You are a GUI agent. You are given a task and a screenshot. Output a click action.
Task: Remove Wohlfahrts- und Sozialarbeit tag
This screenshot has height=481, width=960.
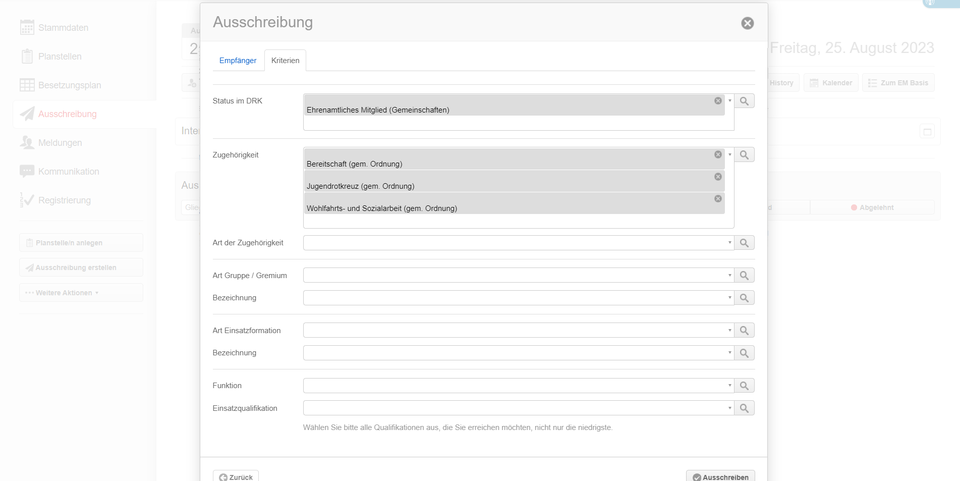coord(718,198)
